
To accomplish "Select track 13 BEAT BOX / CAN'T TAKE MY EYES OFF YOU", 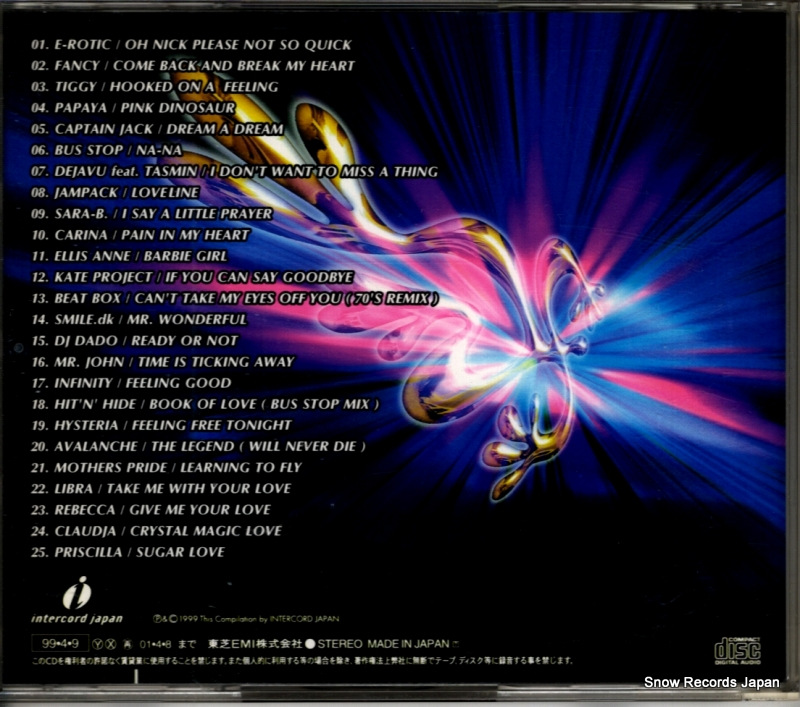I will [x=235, y=298].
